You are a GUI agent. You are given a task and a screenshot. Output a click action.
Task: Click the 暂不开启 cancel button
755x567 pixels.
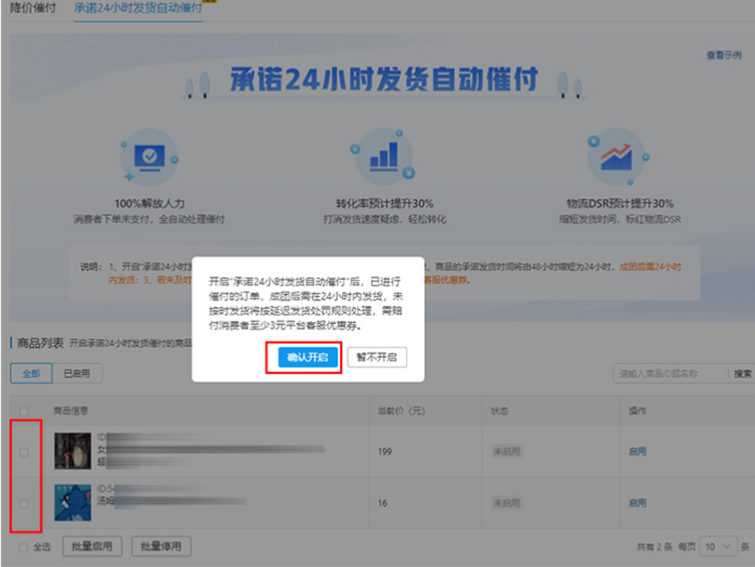pos(377,357)
